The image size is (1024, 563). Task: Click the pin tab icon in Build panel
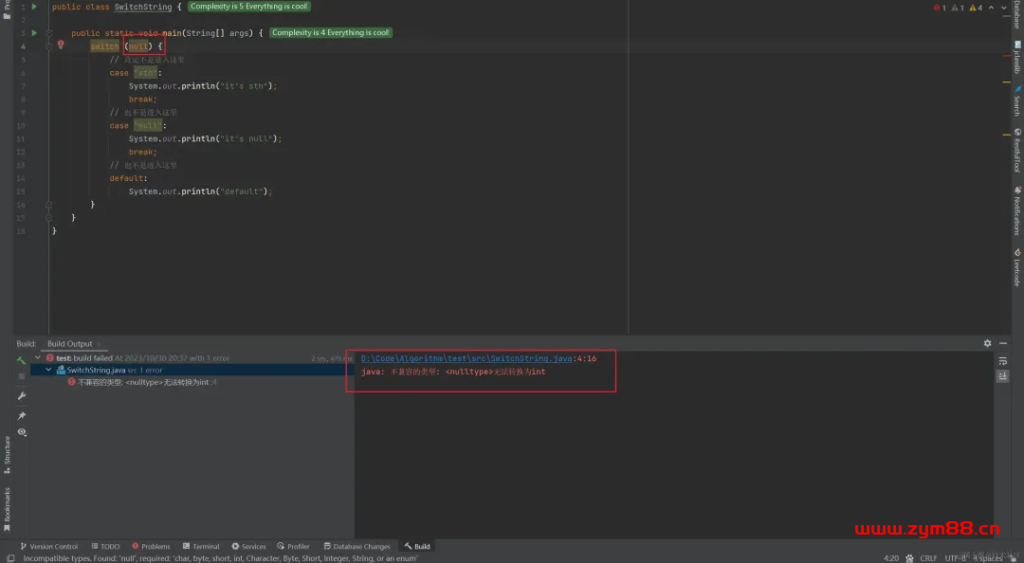(x=21, y=415)
